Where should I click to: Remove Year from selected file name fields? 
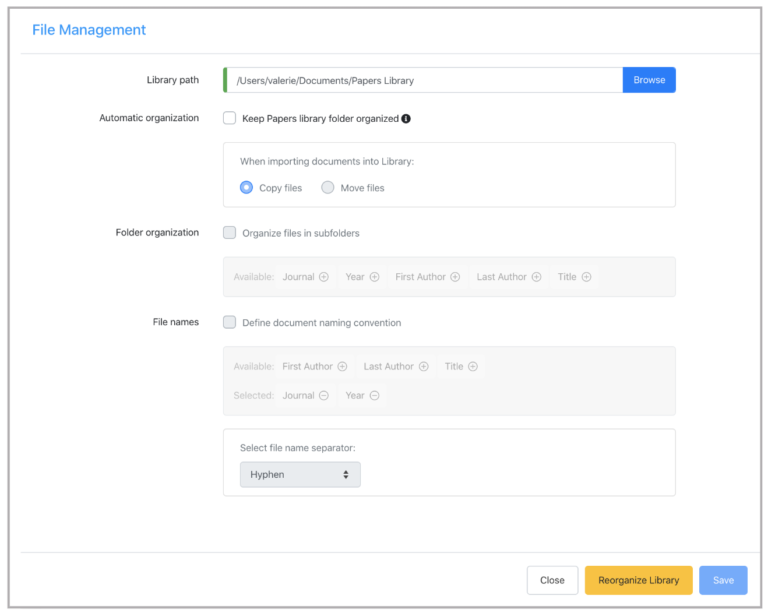pyautogui.click(x=375, y=396)
